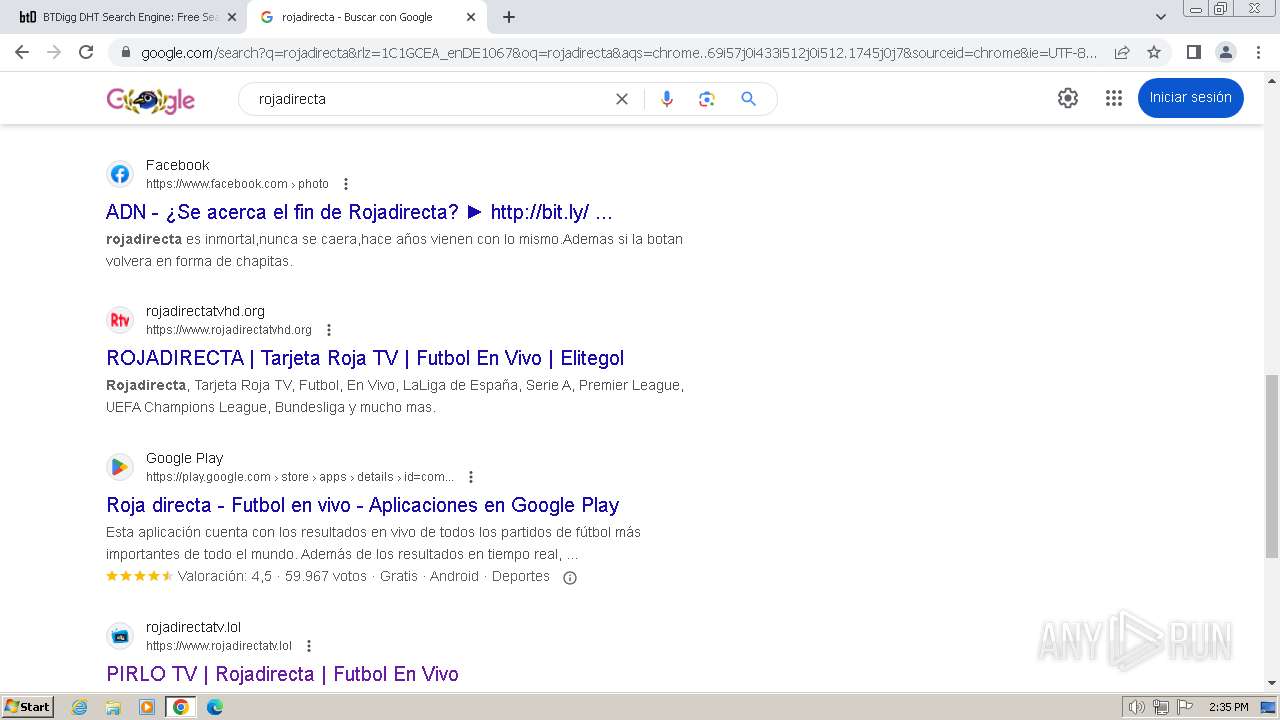Click the magnifier search button
1280x720 pixels.
click(x=748, y=99)
